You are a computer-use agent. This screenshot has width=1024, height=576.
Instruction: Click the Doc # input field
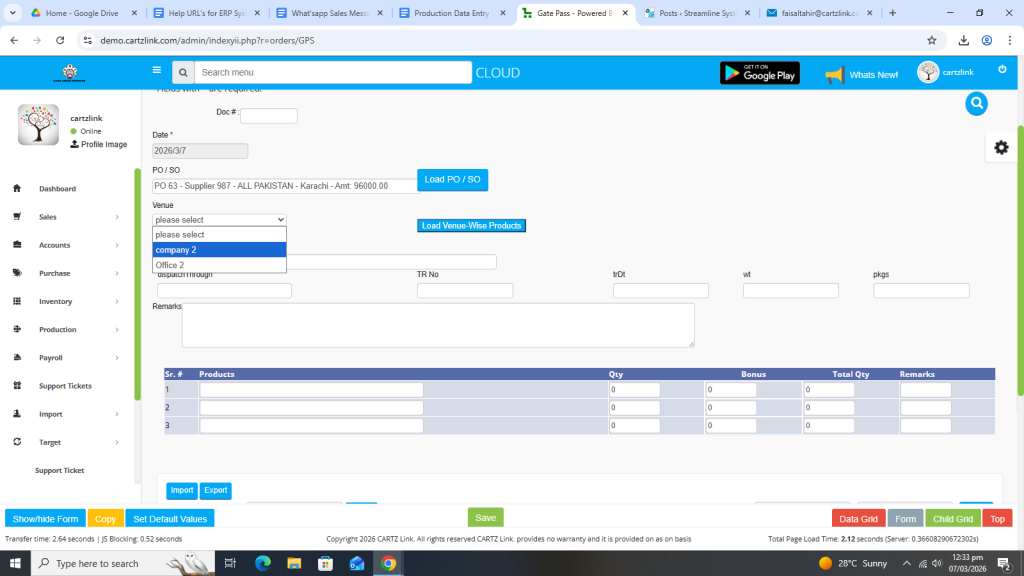pyautogui.click(x=268, y=116)
